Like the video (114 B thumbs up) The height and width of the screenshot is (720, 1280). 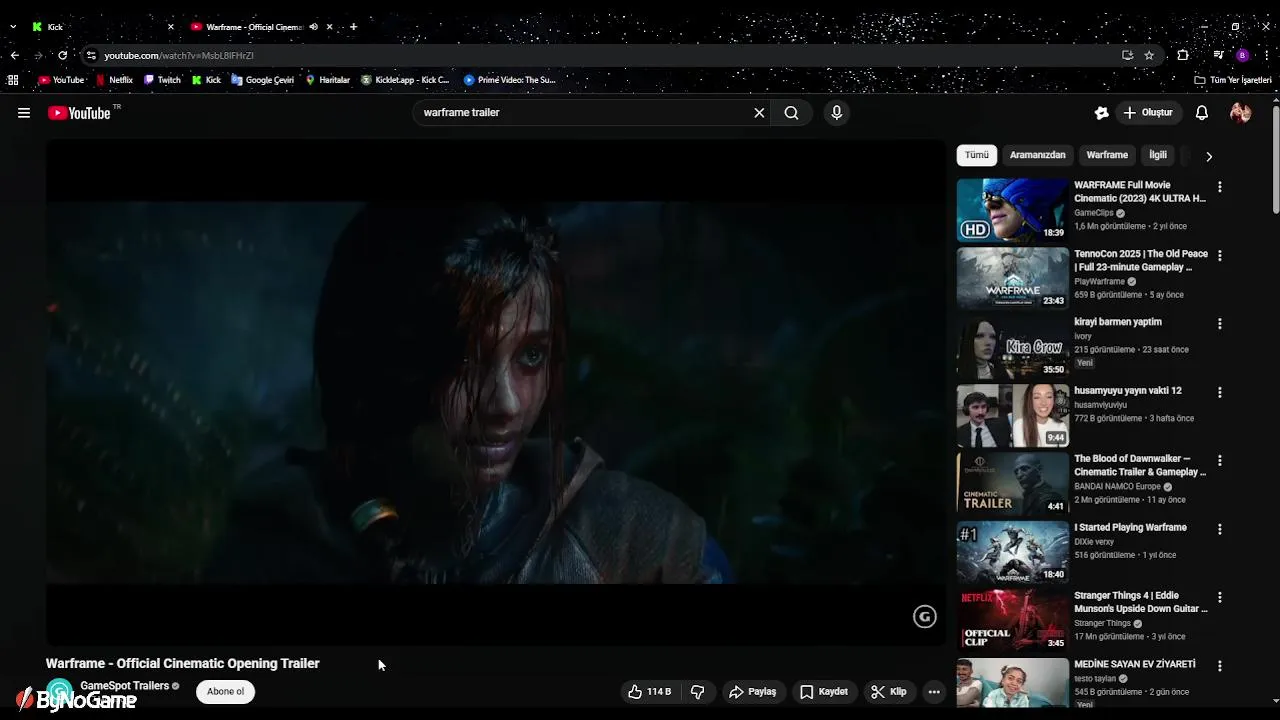click(x=649, y=692)
